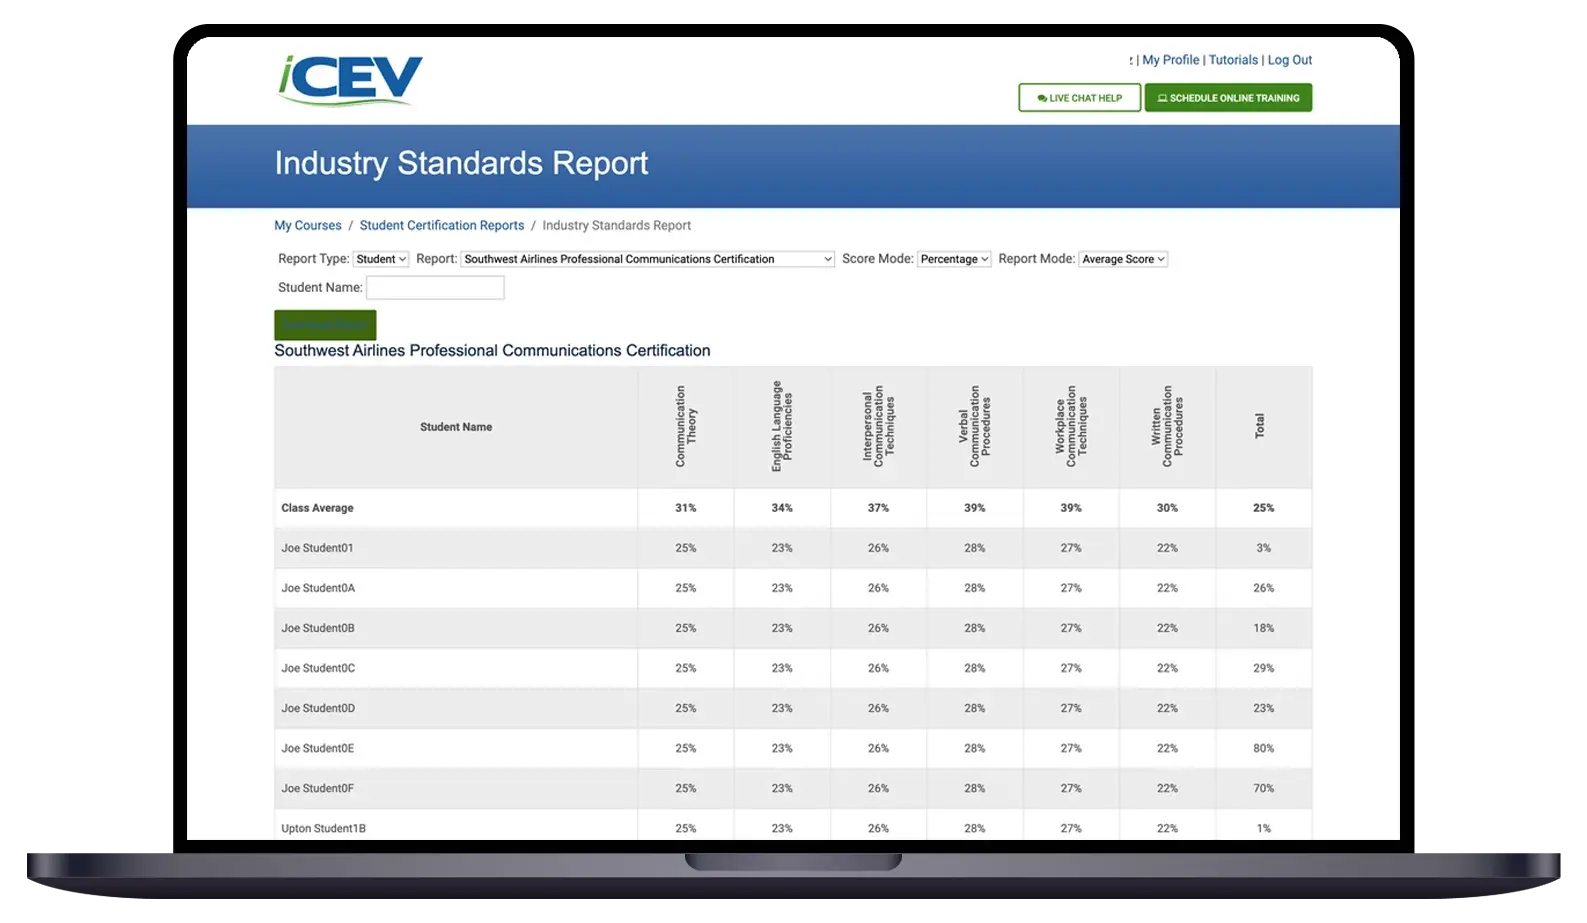Click the Industry Standards Report page heading
Image resolution: width=1587 pixels, height=923 pixels.
pyautogui.click(x=461, y=163)
